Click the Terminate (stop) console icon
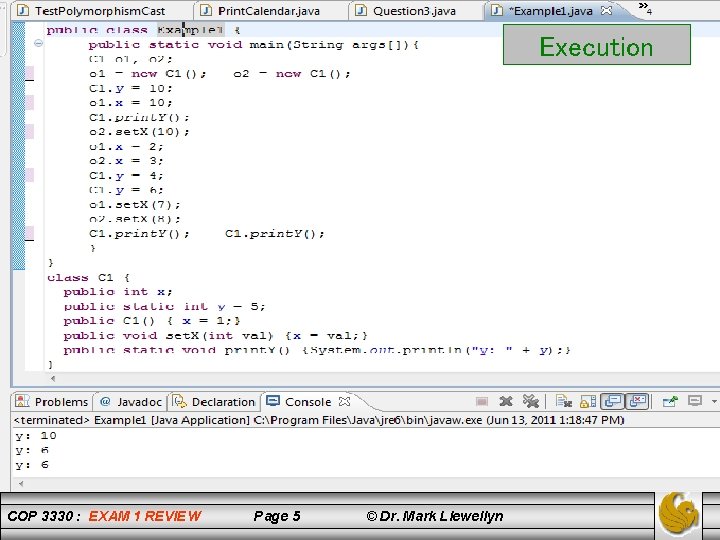The width and height of the screenshot is (720, 540). (x=482, y=402)
